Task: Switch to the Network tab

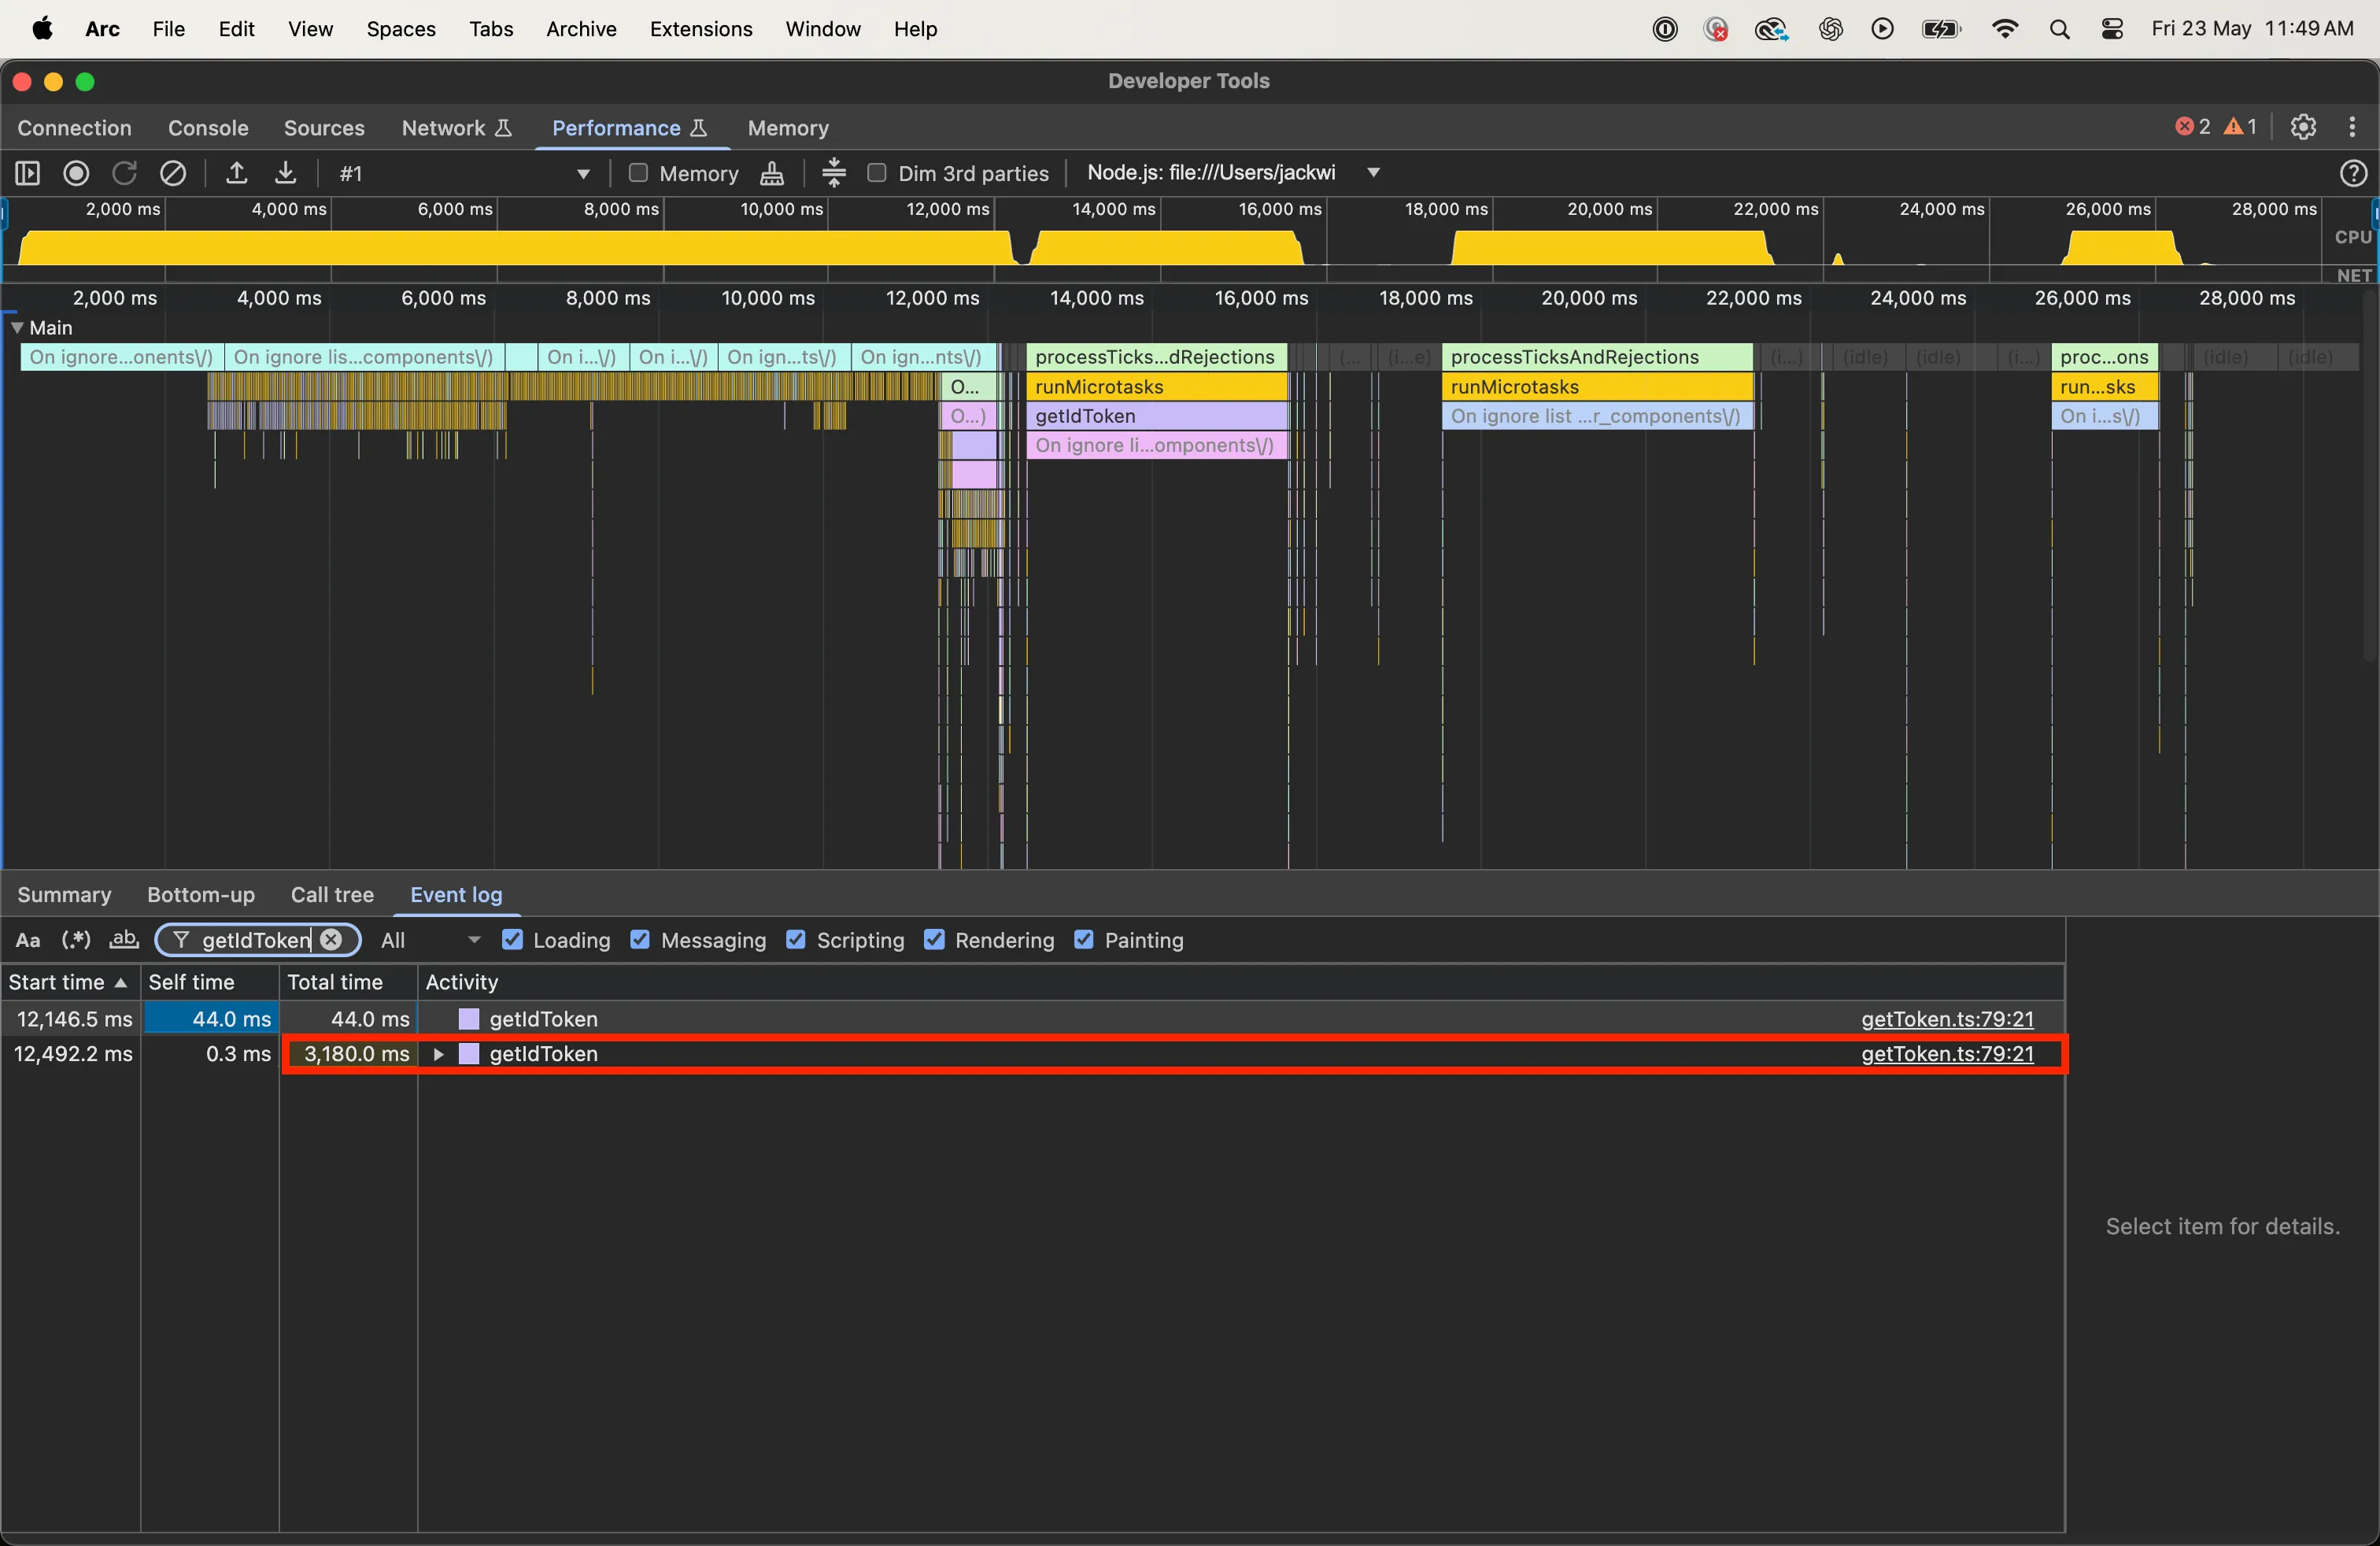Action: point(456,128)
